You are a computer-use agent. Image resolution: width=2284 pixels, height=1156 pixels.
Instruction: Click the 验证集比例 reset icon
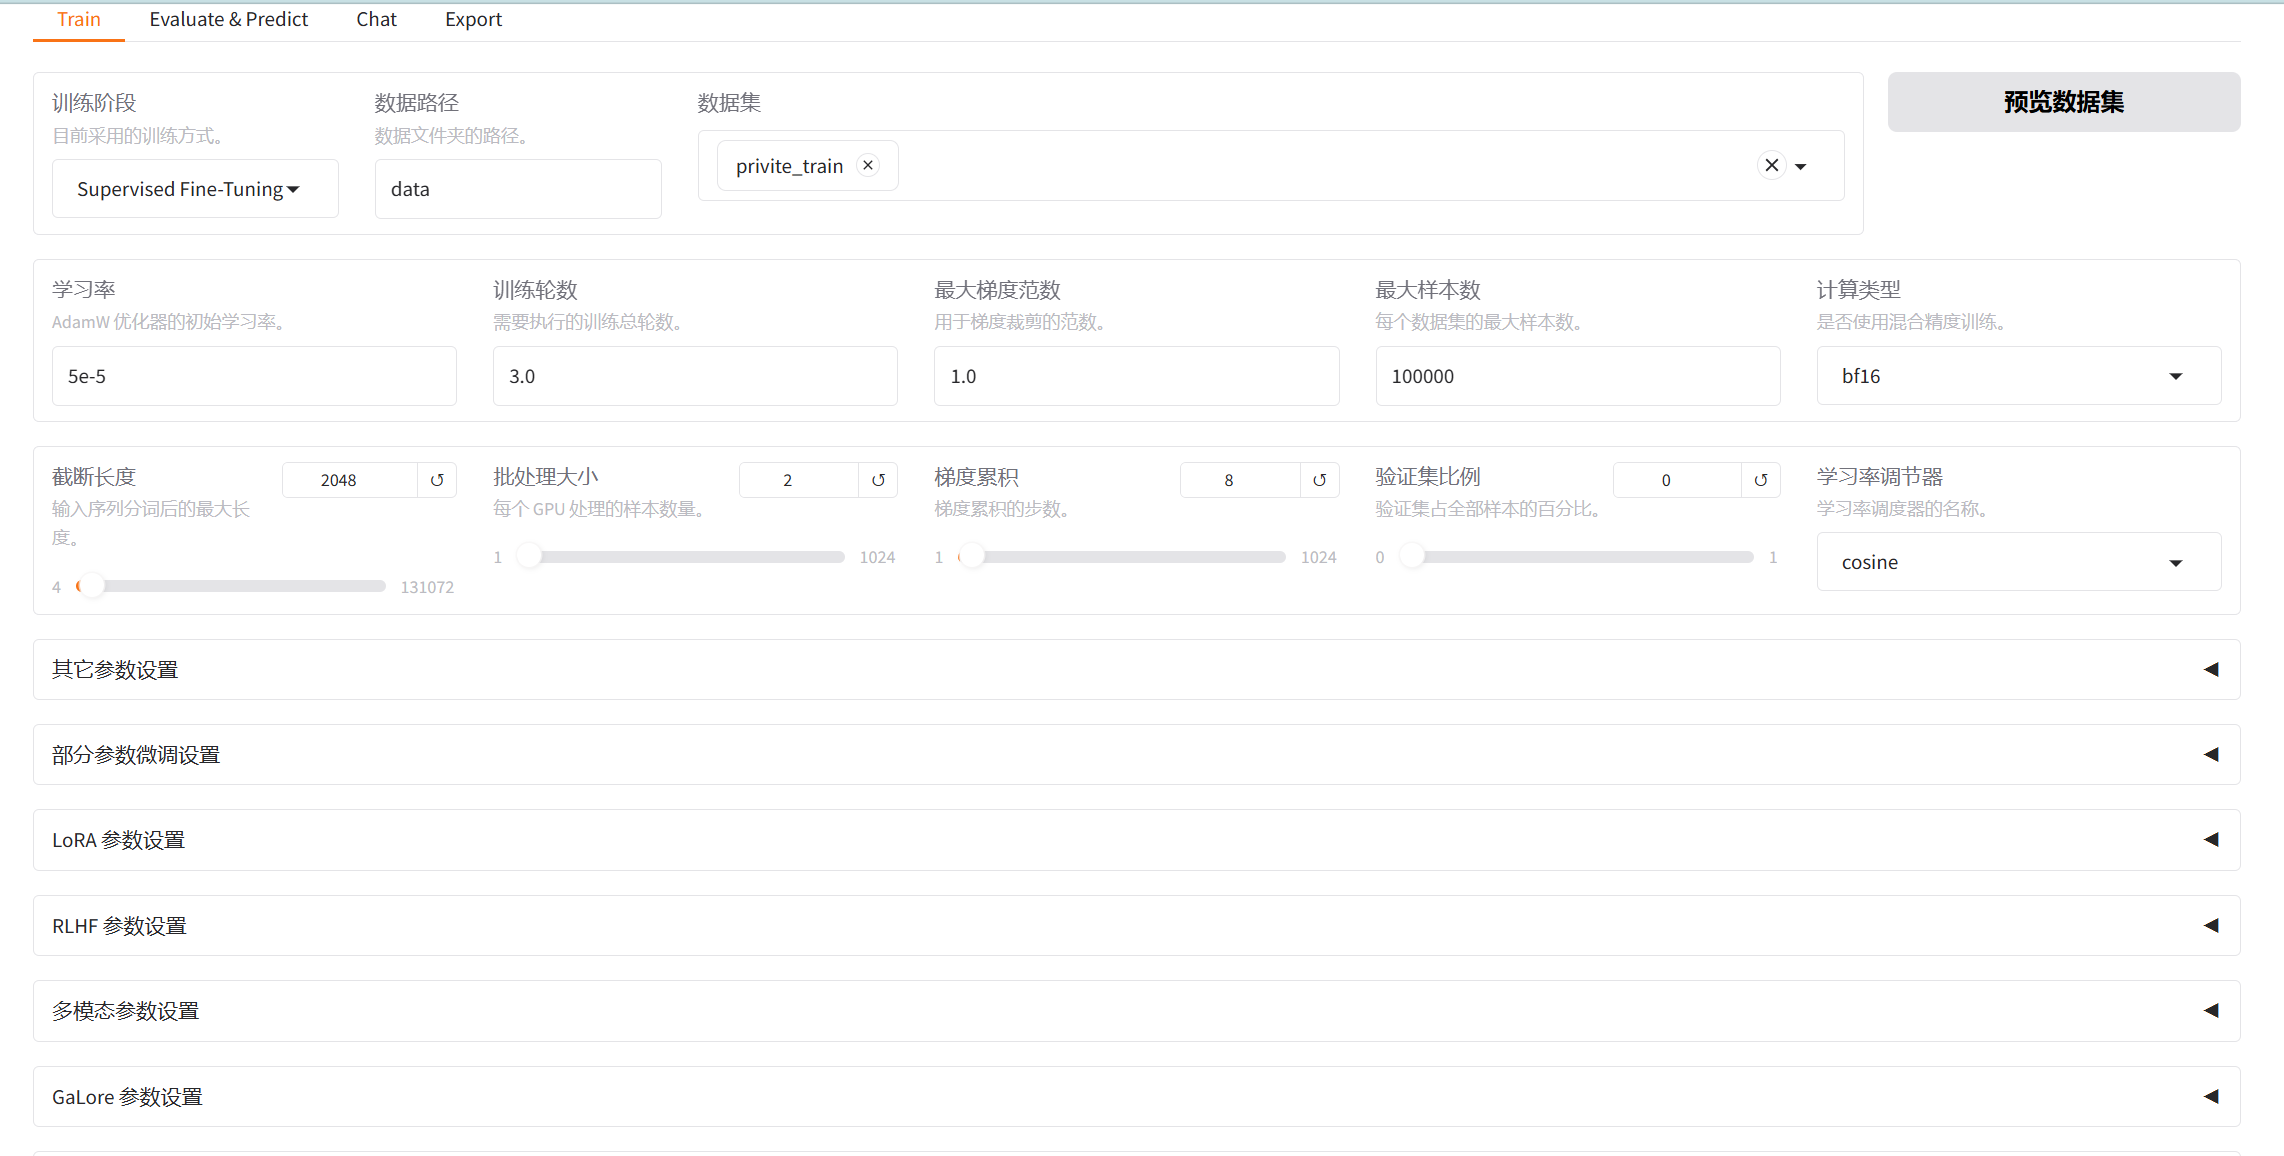point(1760,480)
